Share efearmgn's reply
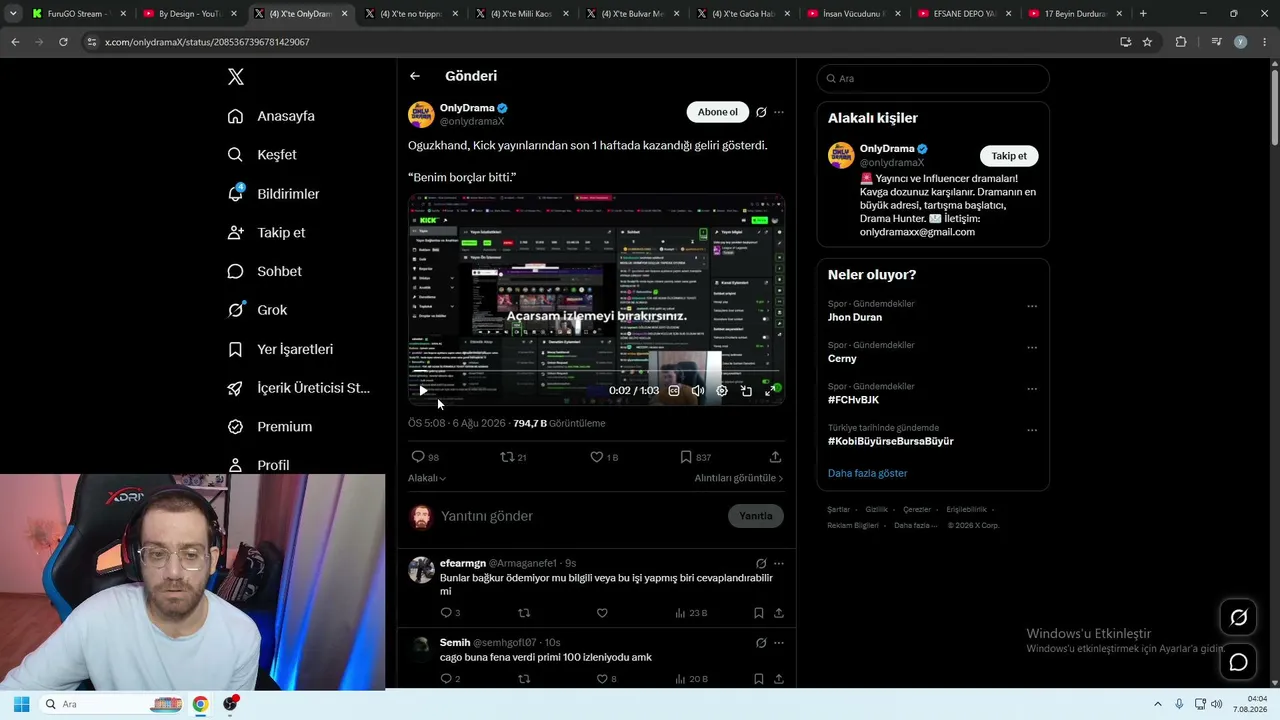Image resolution: width=1280 pixels, height=720 pixels. pyautogui.click(x=779, y=613)
